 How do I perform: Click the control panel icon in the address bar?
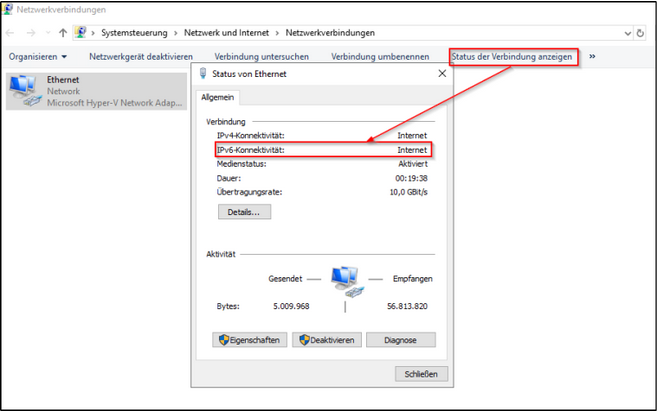point(80,32)
